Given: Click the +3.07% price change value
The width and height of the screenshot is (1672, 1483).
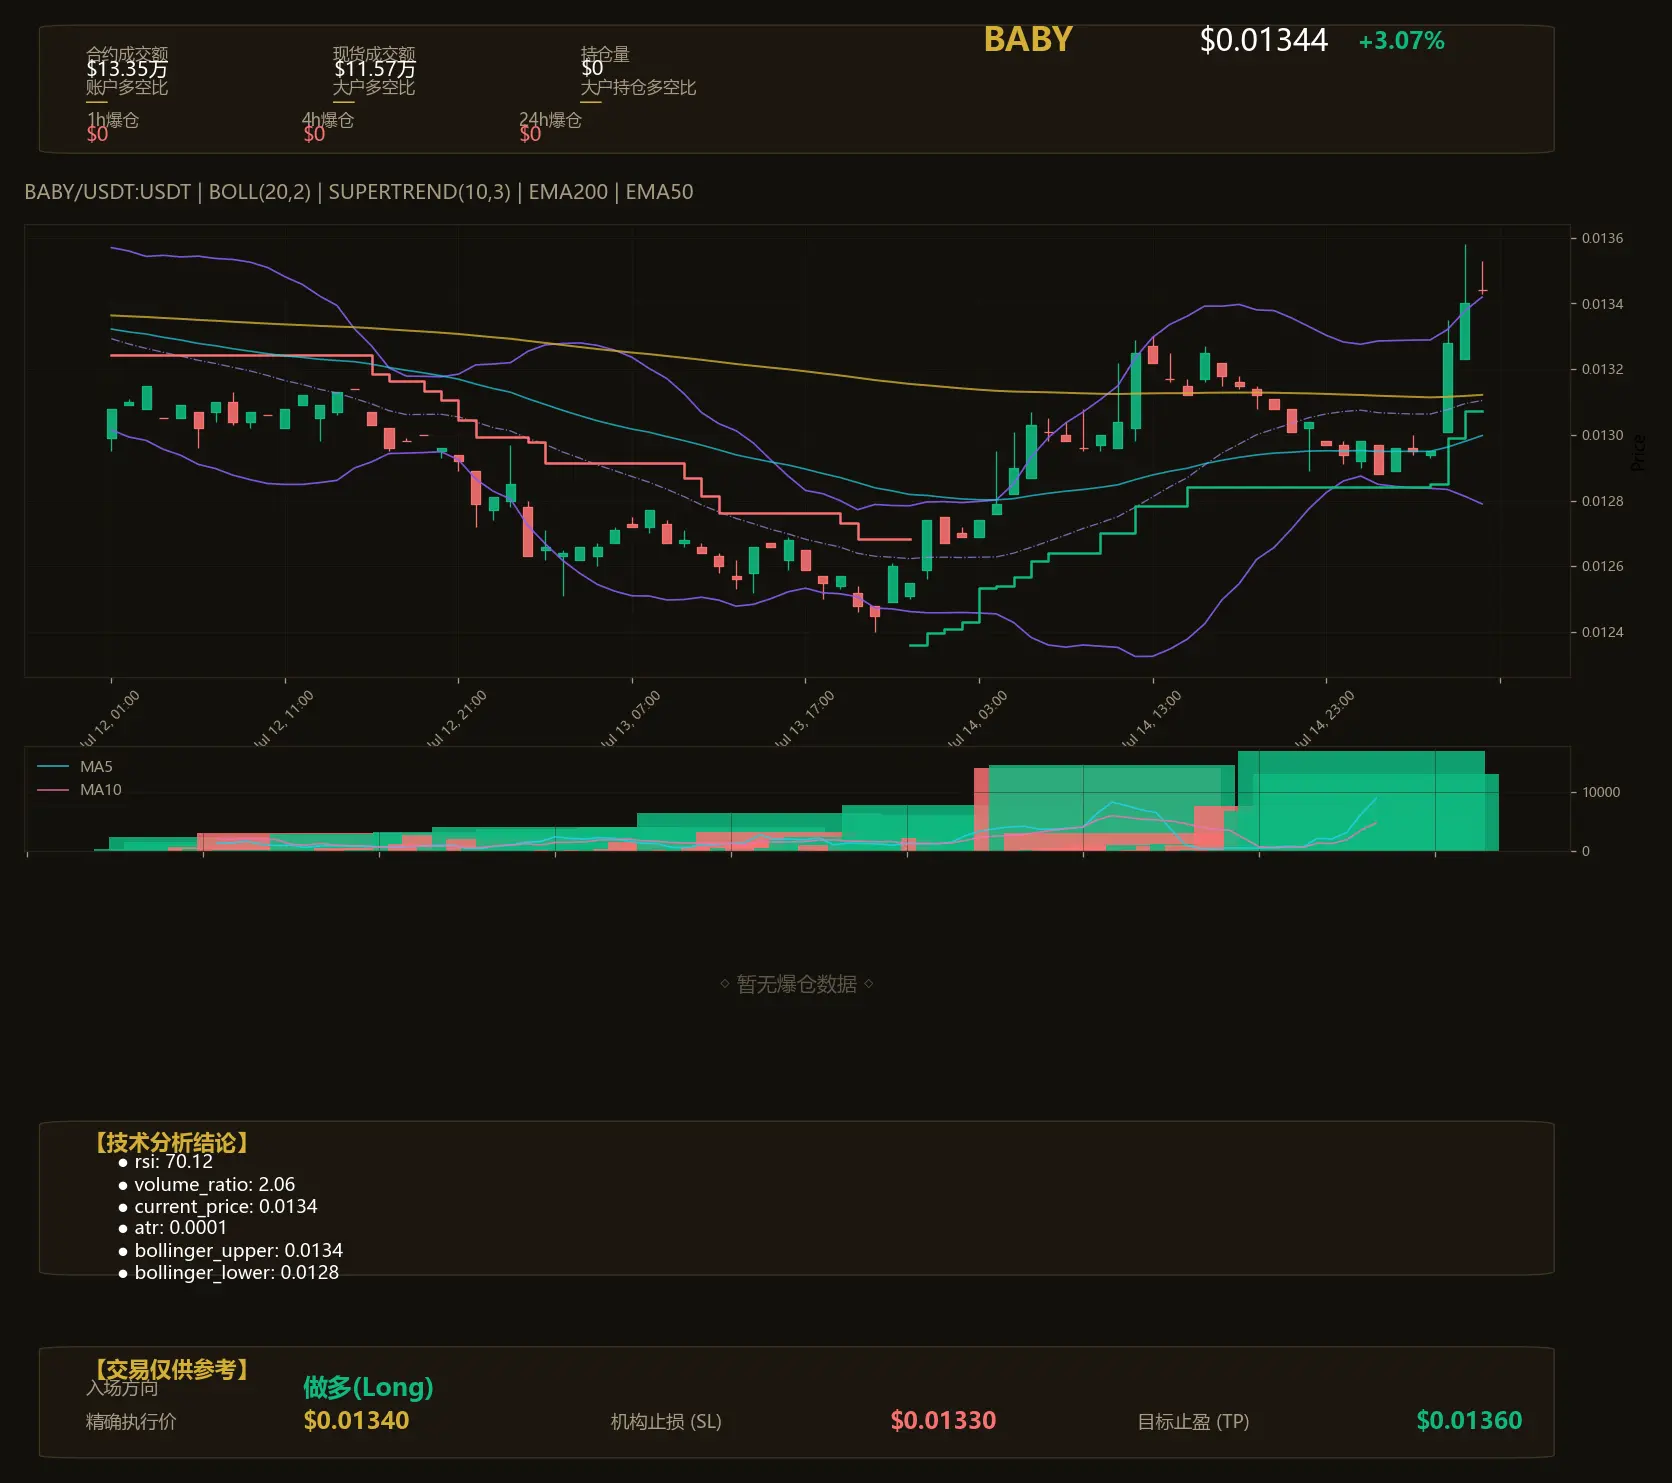Looking at the screenshot, I should coord(1401,41).
